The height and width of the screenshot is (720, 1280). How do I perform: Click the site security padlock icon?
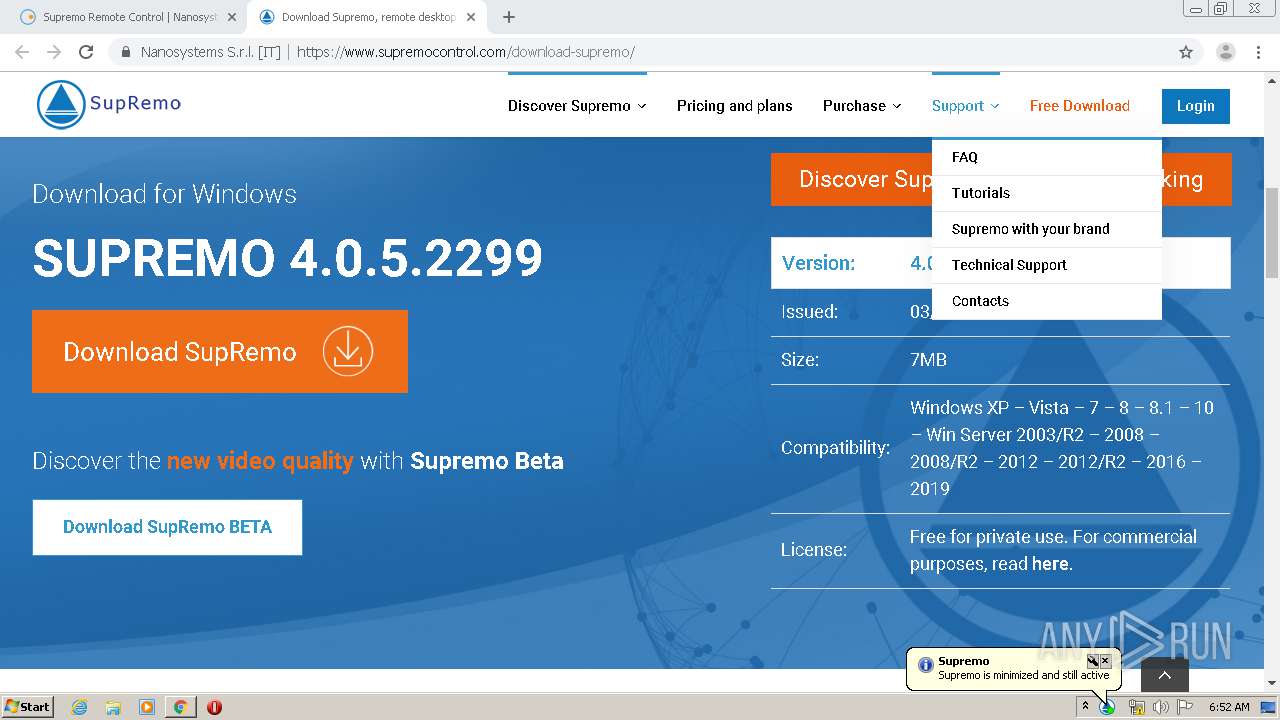126,52
